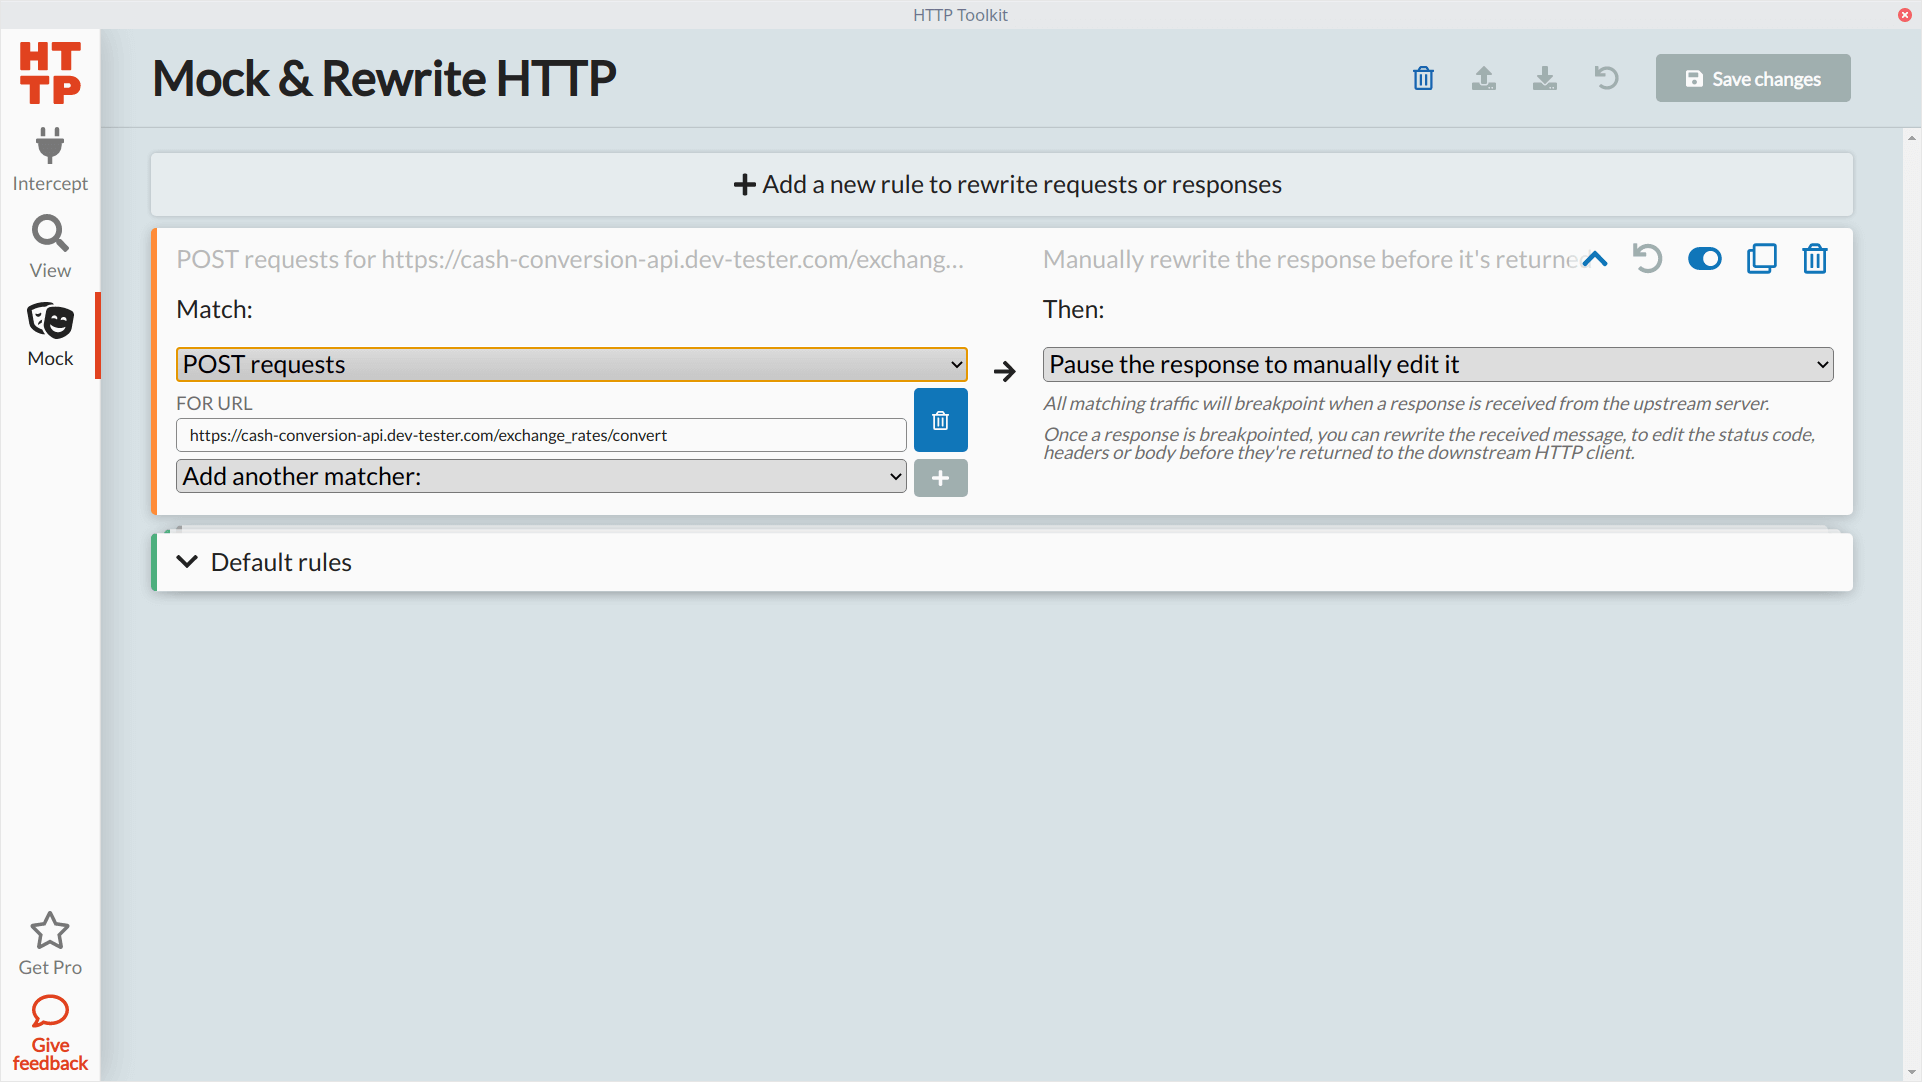Click scrollbar down arrow

(x=1912, y=1072)
